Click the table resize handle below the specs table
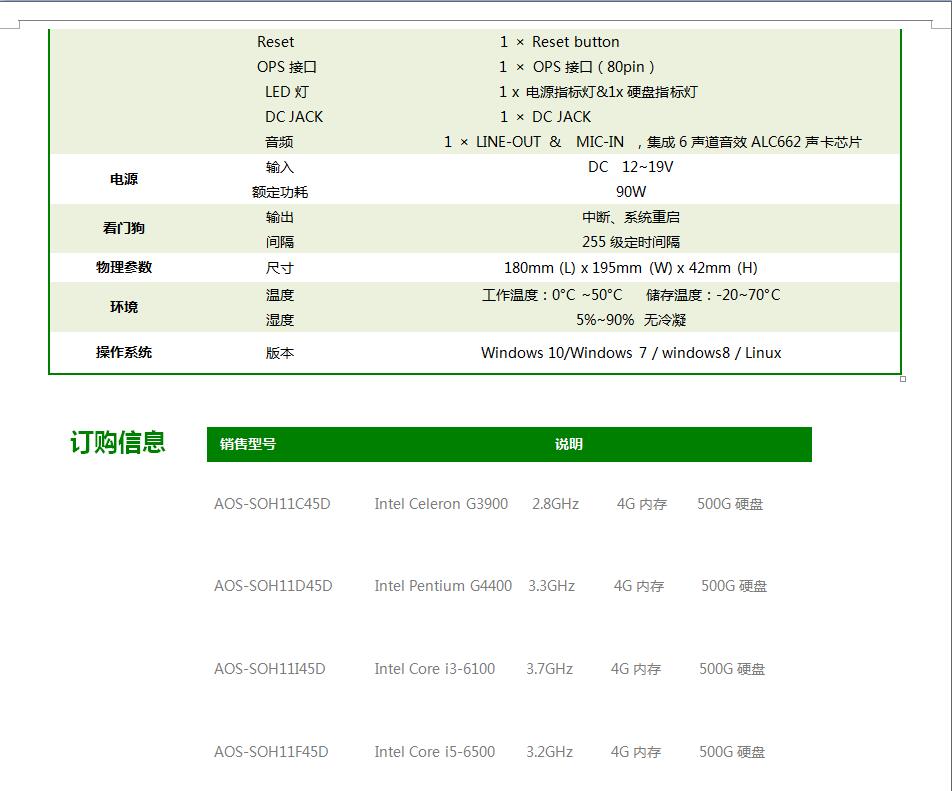 903,379
